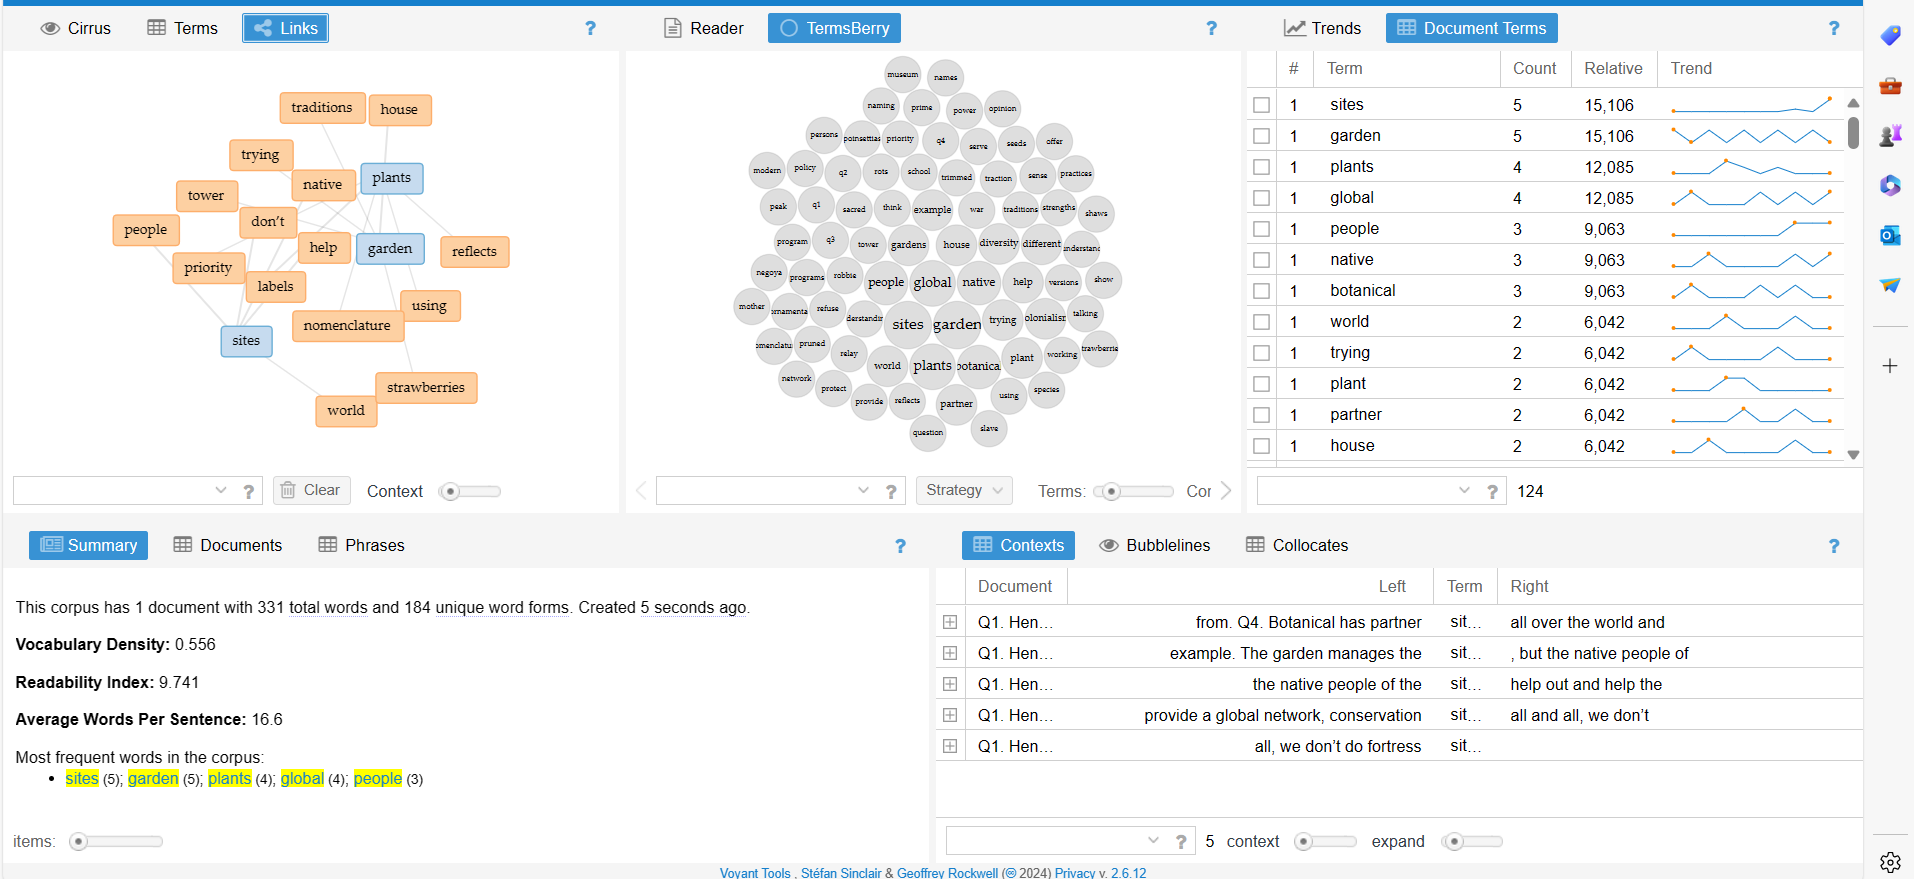The width and height of the screenshot is (1914, 879).
Task: Open the Links search dropdown
Action: pos(221,490)
